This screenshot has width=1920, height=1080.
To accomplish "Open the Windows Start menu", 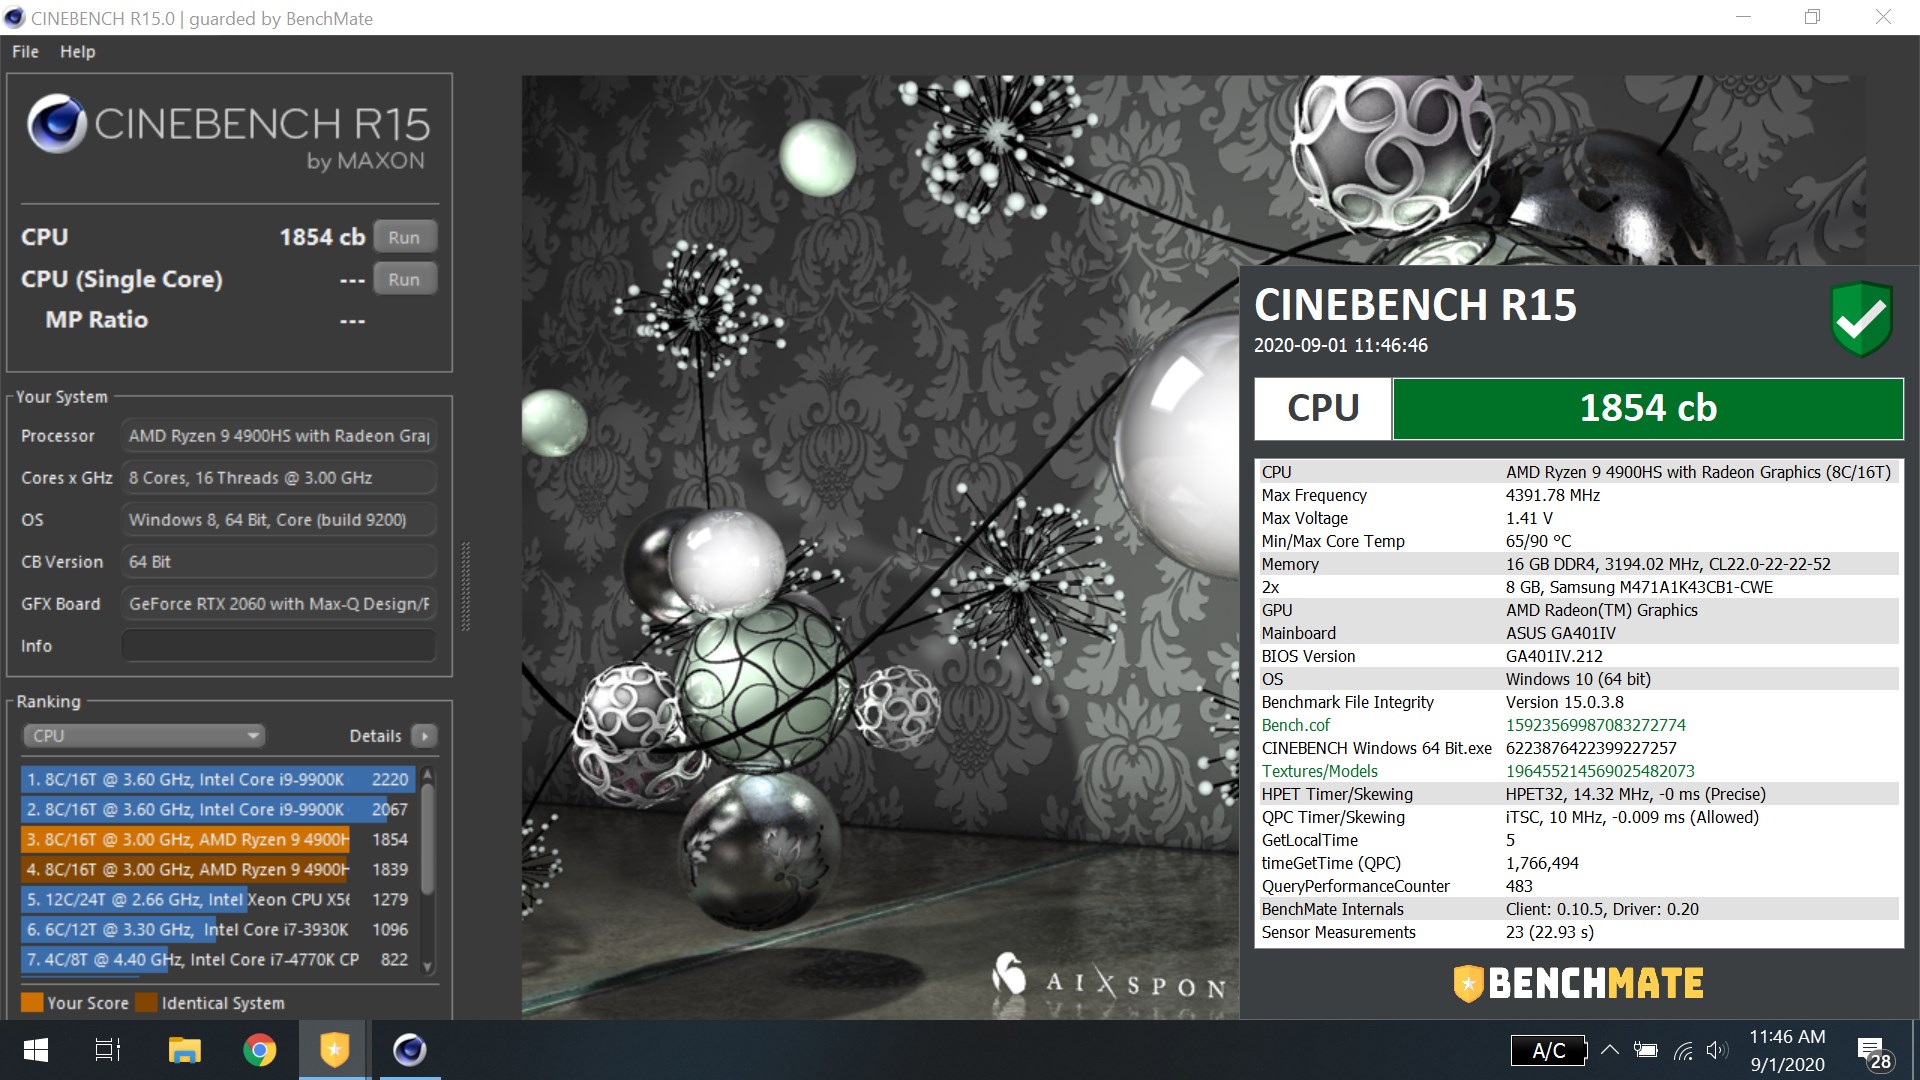I will coord(36,1050).
